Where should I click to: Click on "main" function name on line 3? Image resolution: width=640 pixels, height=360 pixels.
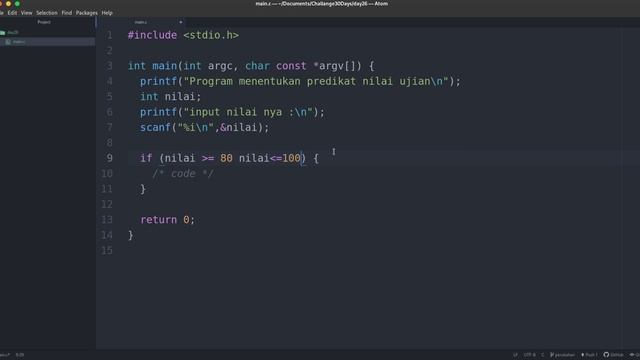tap(164, 66)
